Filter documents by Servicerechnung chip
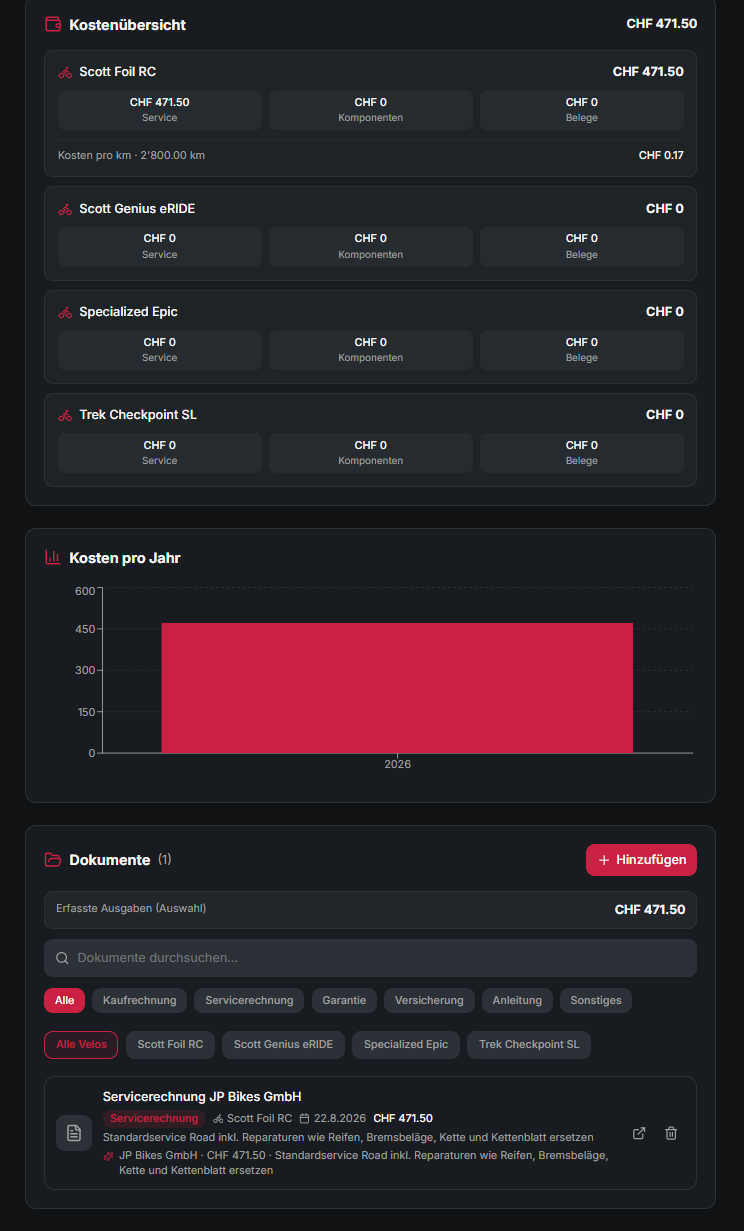744x1231 pixels. coord(249,1000)
